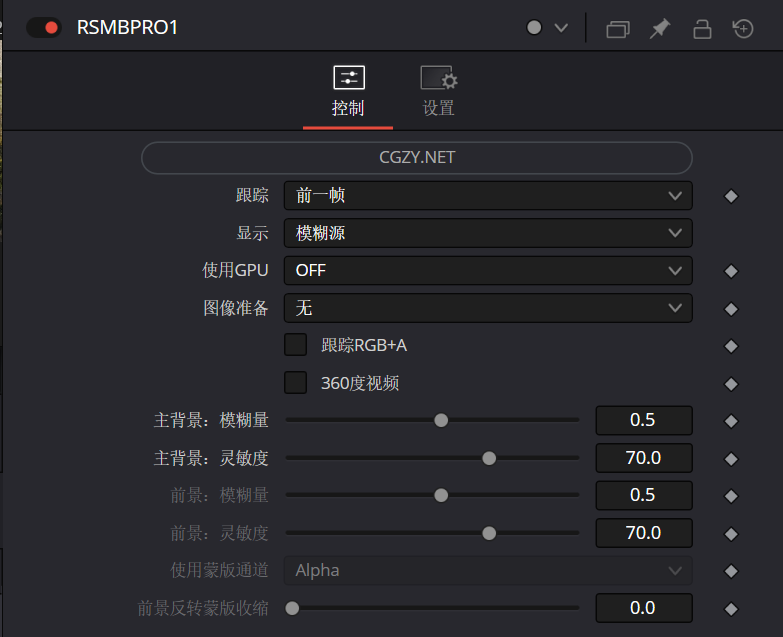Open the node color dot menu
This screenshot has width=783, height=637.
(546, 28)
